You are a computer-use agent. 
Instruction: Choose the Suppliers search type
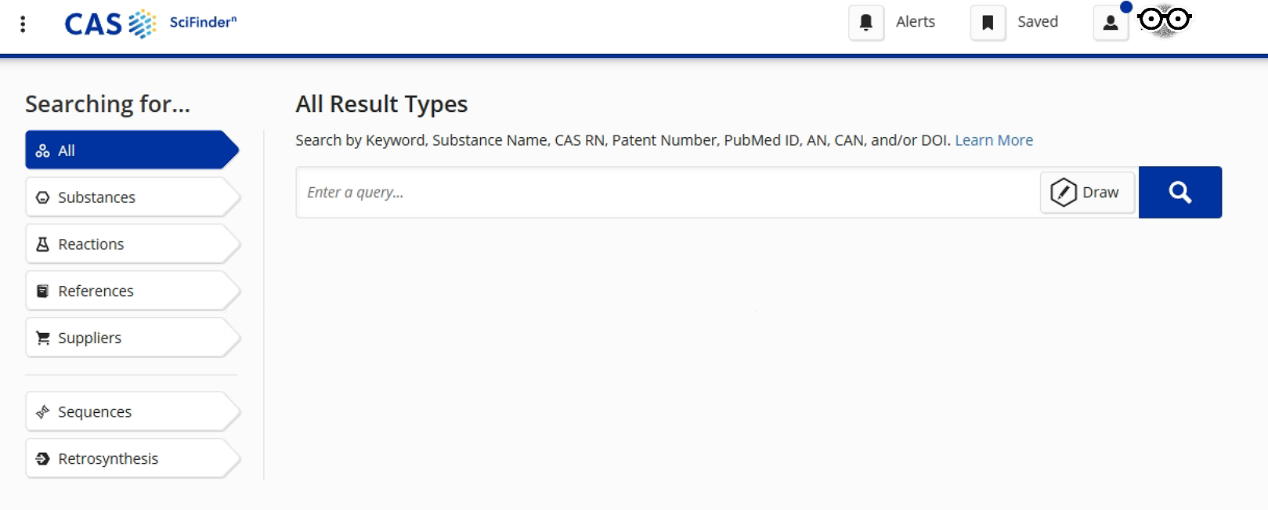(x=130, y=338)
